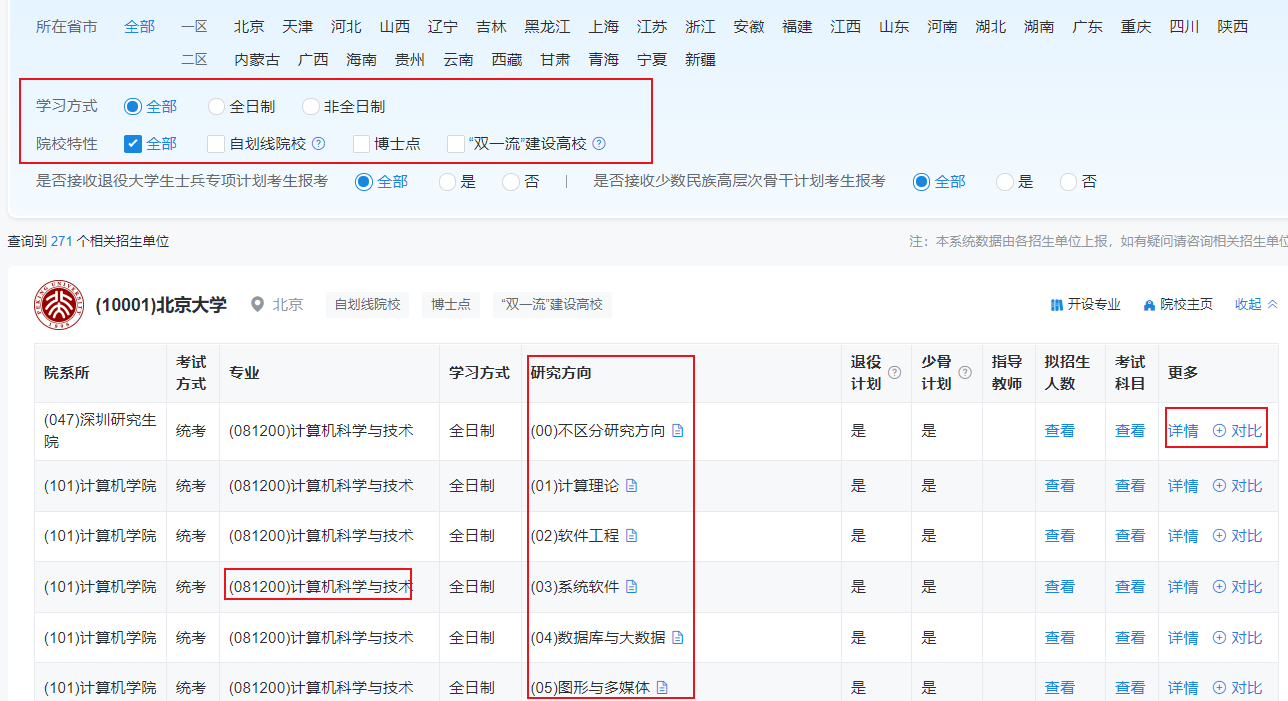The image size is (1288, 701).
Task: Click the help icon beside 双一流建设高校
Action: (x=597, y=143)
